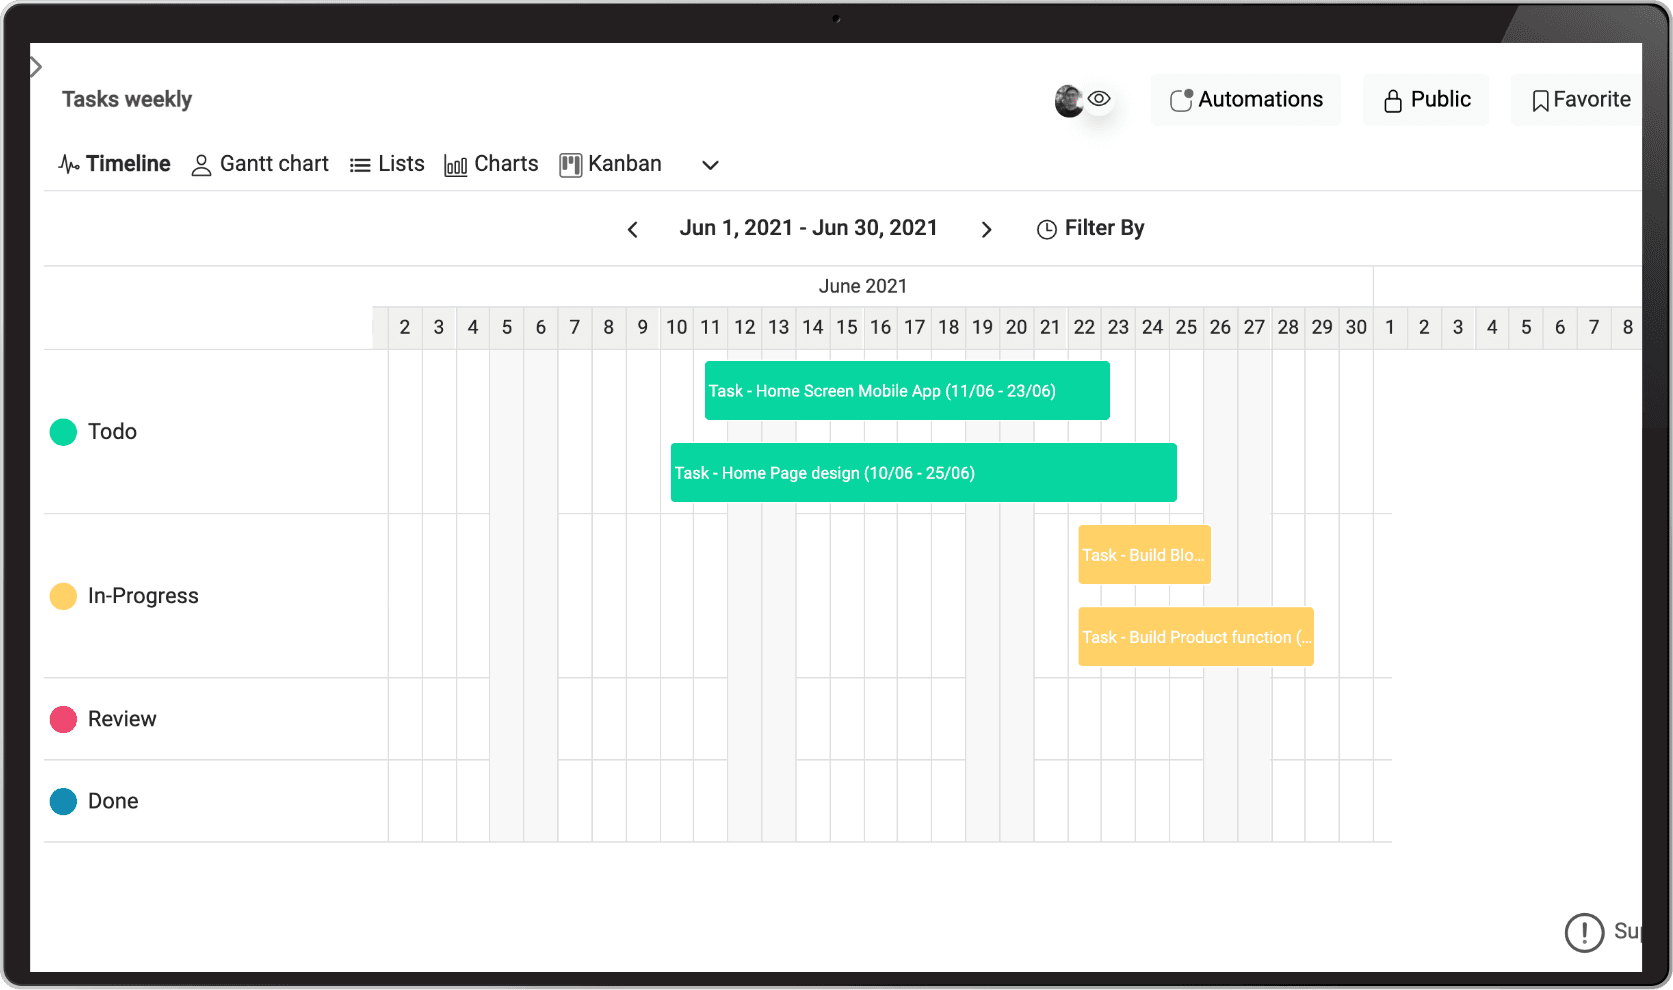The width and height of the screenshot is (1673, 990).
Task: Click the user avatar picture
Action: click(1068, 100)
